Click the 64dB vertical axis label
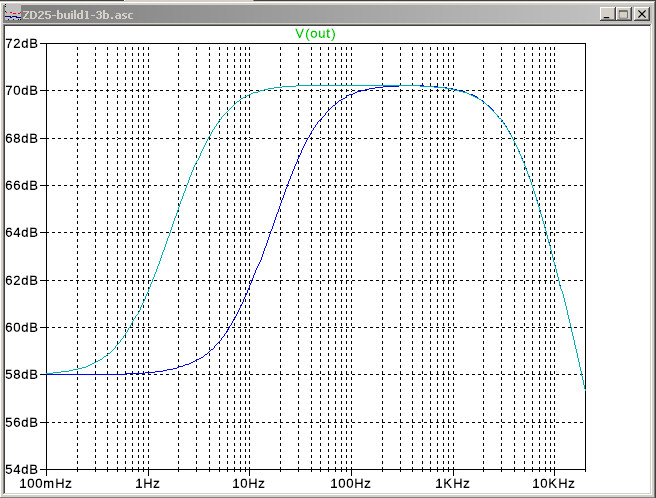Viewport: 656px width, 498px height. click(21, 232)
